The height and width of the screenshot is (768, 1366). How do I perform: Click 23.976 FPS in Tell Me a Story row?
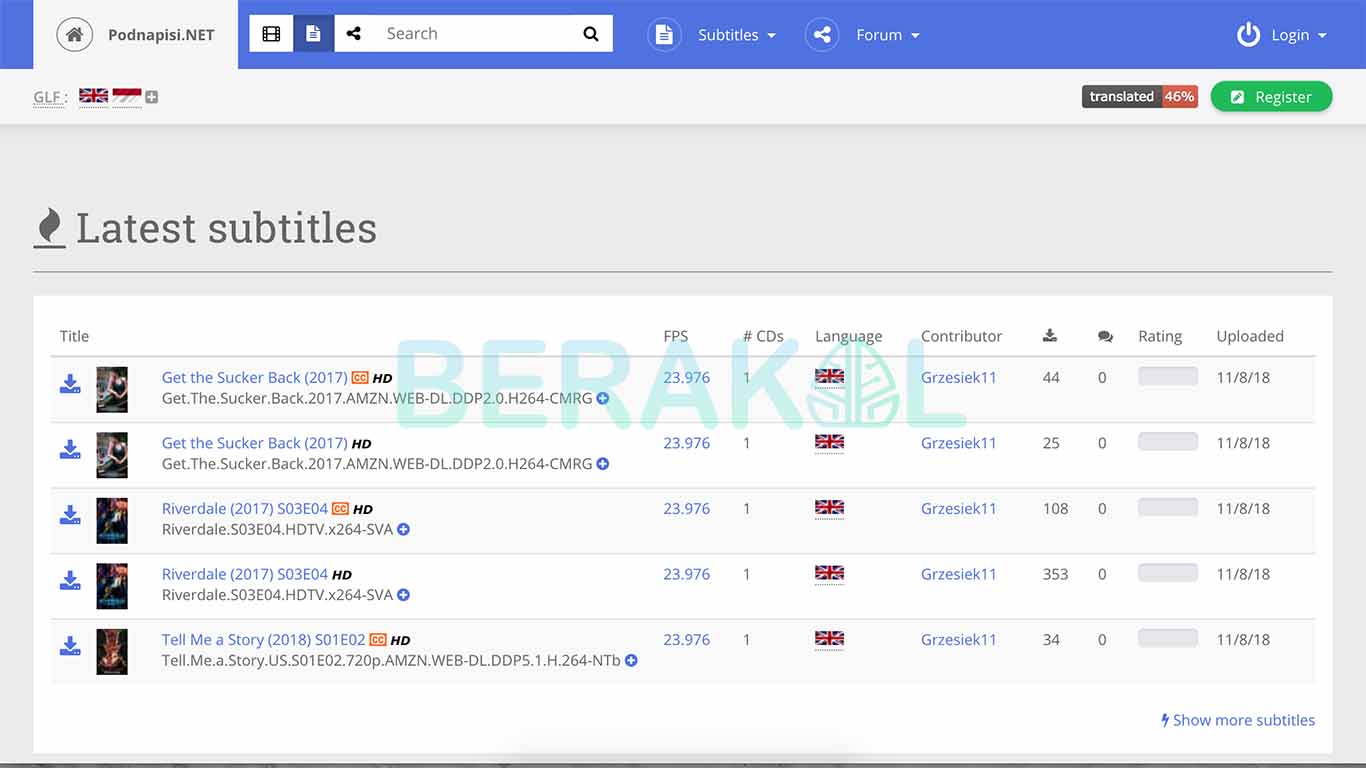click(687, 640)
